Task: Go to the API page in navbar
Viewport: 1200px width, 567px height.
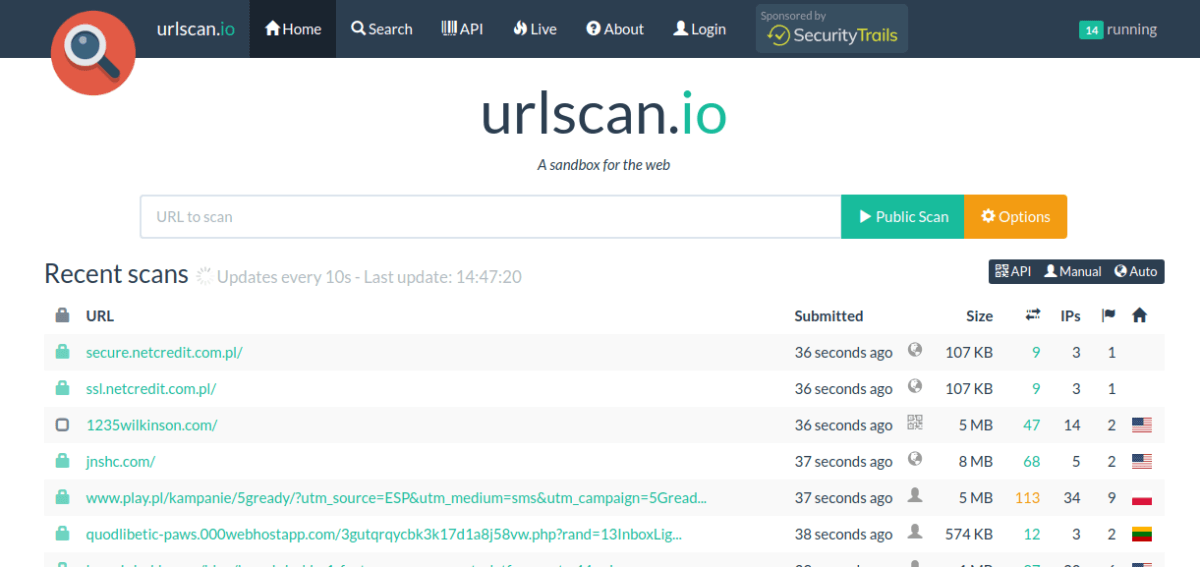Action: [462, 29]
